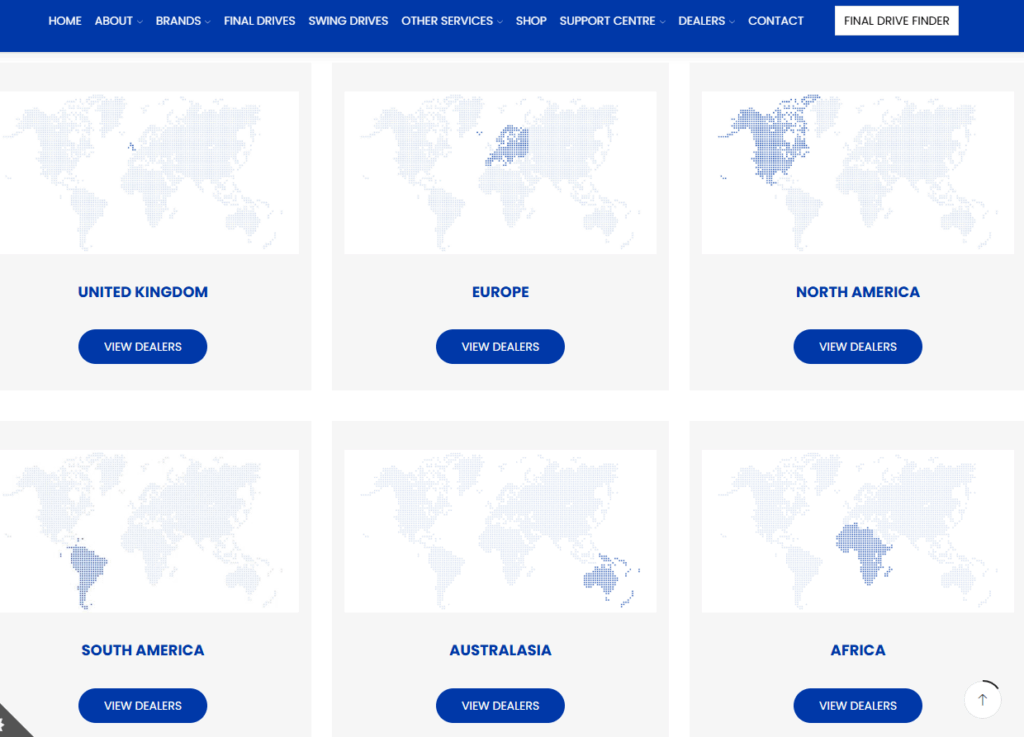This screenshot has height=737, width=1024.
Task: View dealers for North America
Action: pos(857,346)
